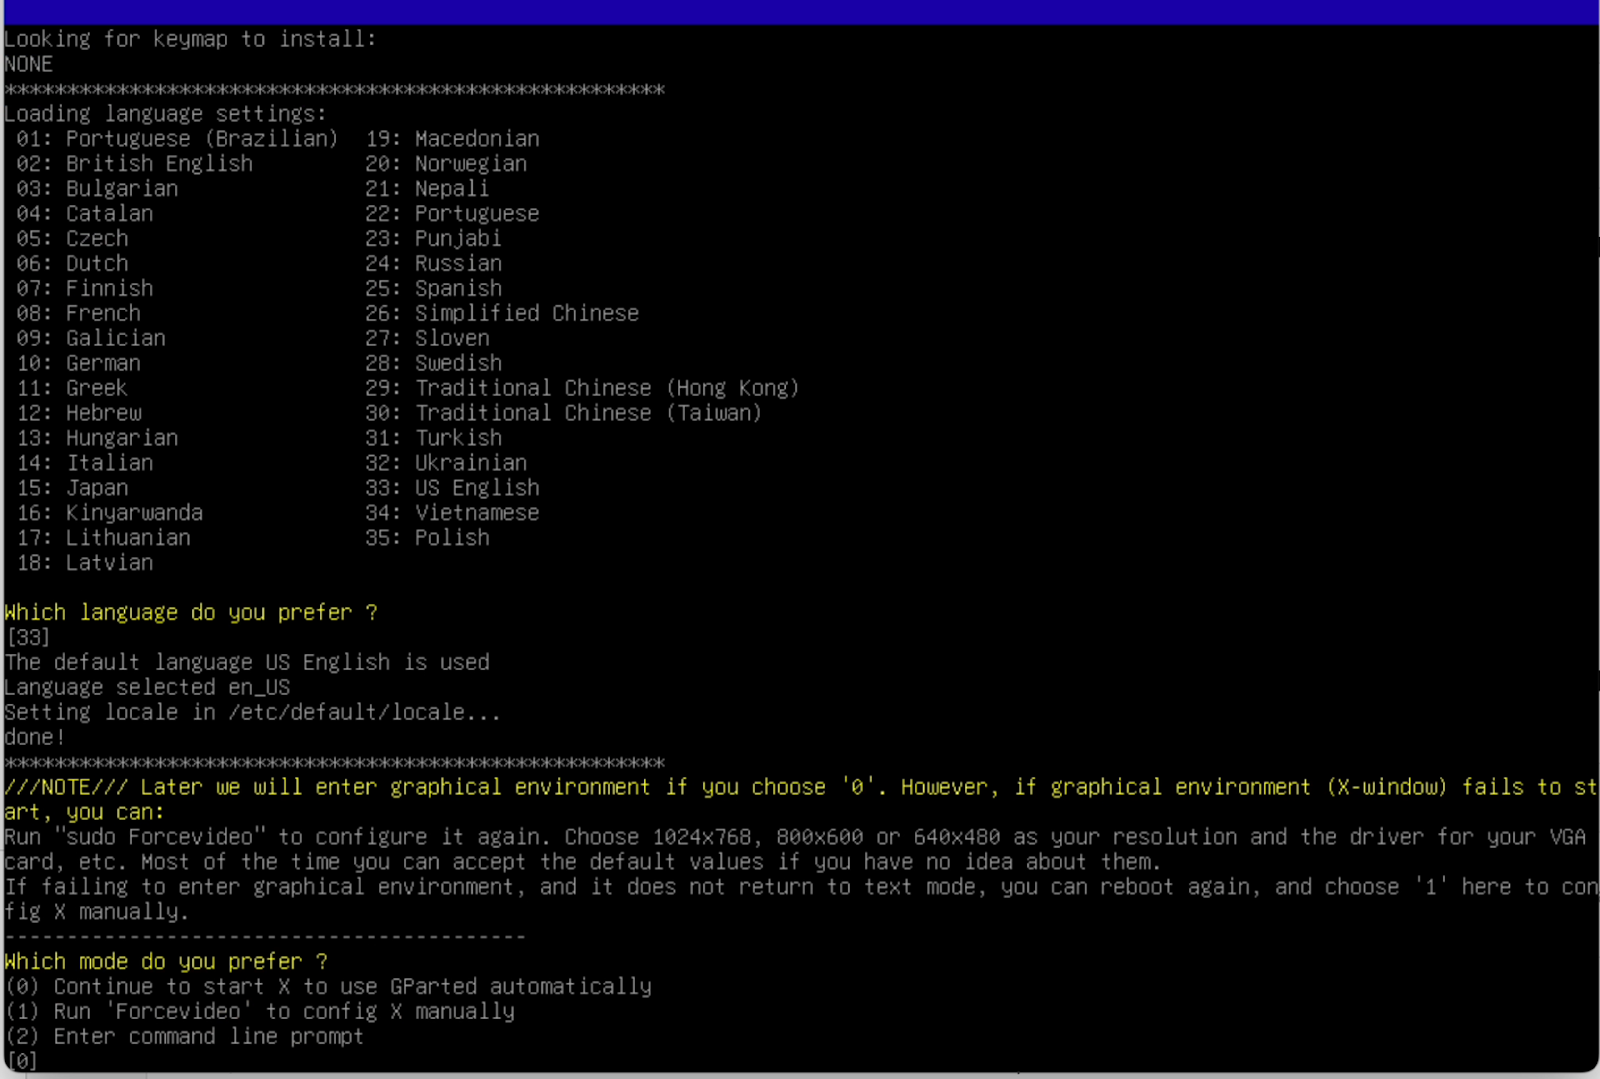Select '(0) Continue to start X' option line
The height and width of the screenshot is (1079, 1600).
tap(328, 987)
